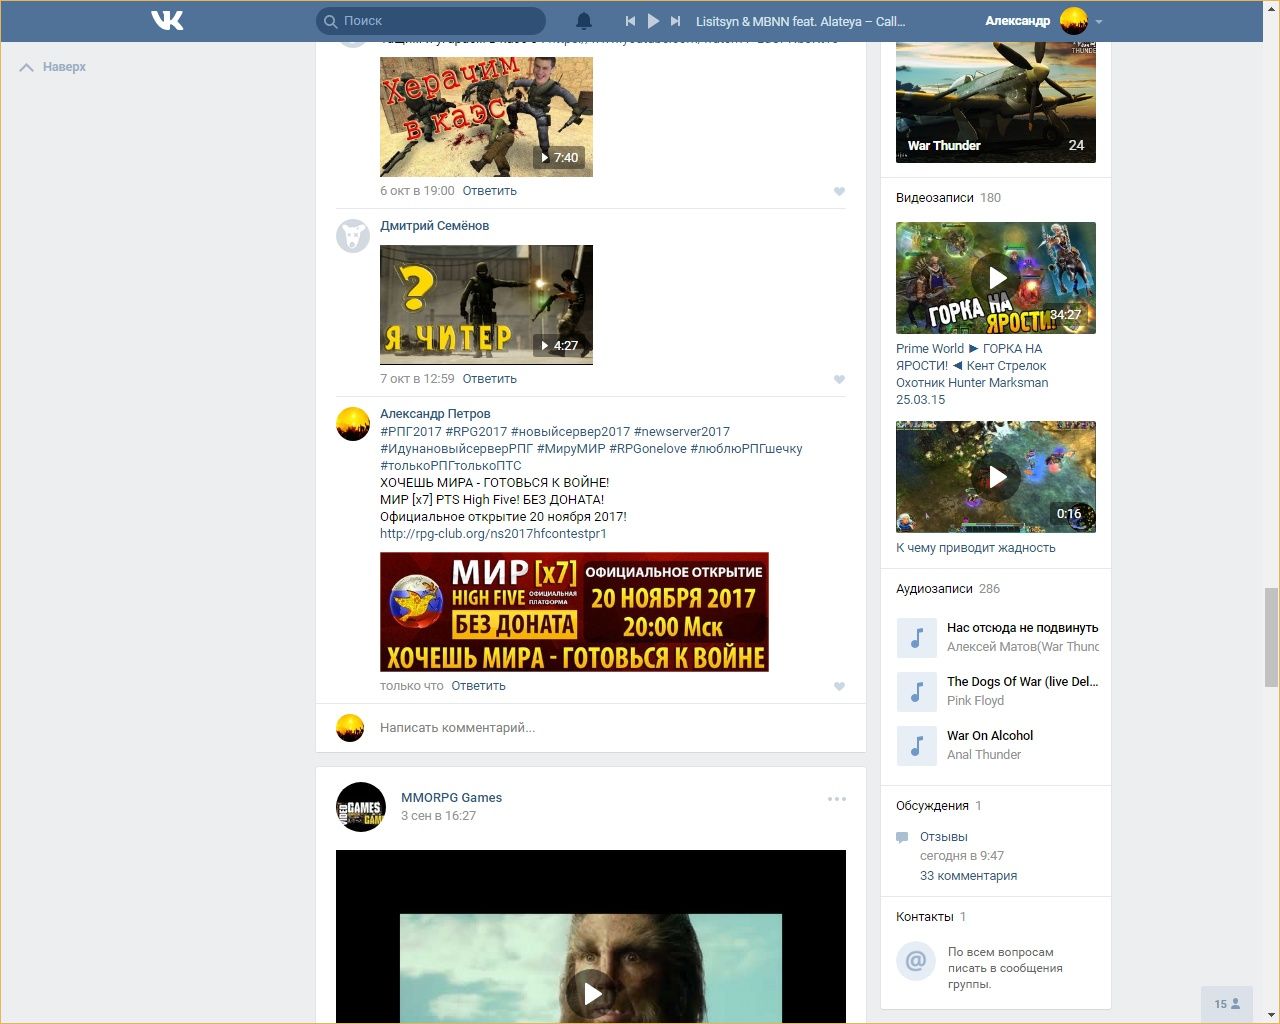Skip to next track in header player

676,21
